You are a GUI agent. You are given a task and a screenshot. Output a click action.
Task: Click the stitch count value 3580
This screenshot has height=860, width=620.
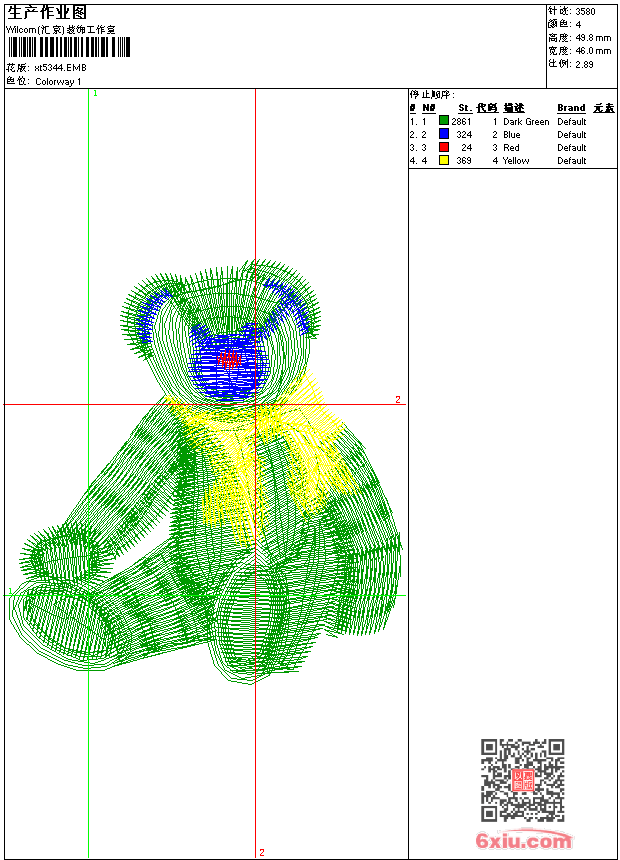[x=585, y=11]
